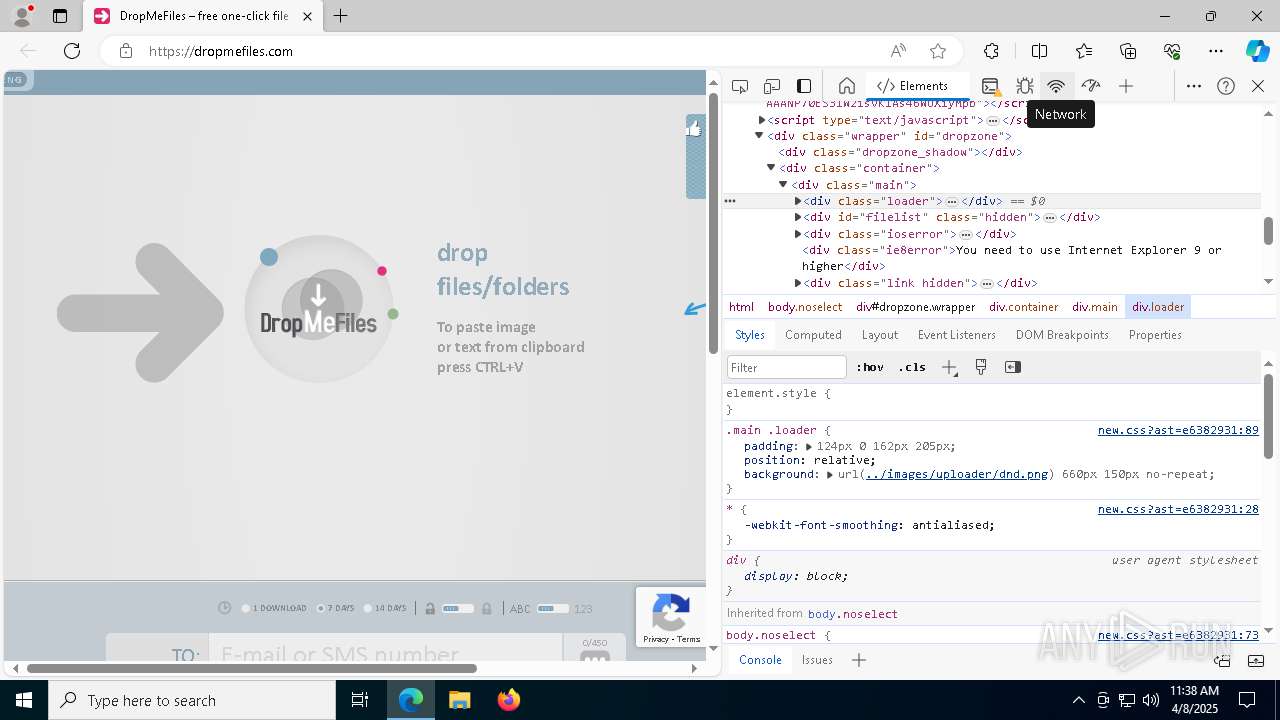This screenshot has width=1280, height=720.
Task: Collapse the div class container node
Action: [771, 168]
